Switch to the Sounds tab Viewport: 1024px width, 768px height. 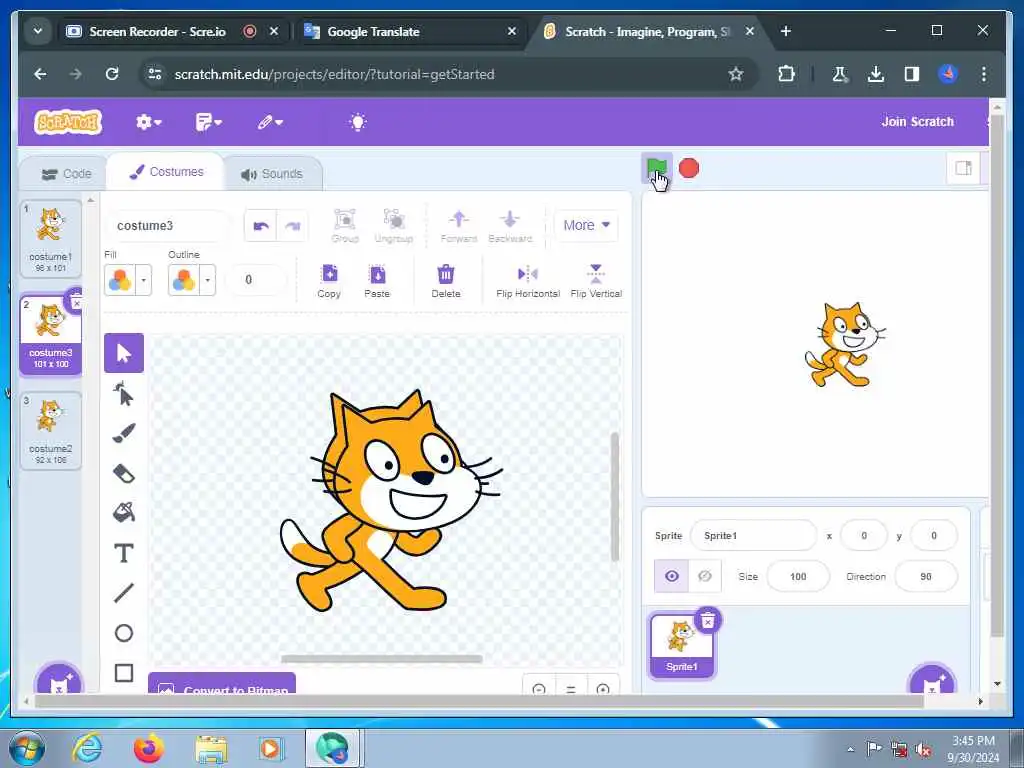pyautogui.click(x=272, y=174)
